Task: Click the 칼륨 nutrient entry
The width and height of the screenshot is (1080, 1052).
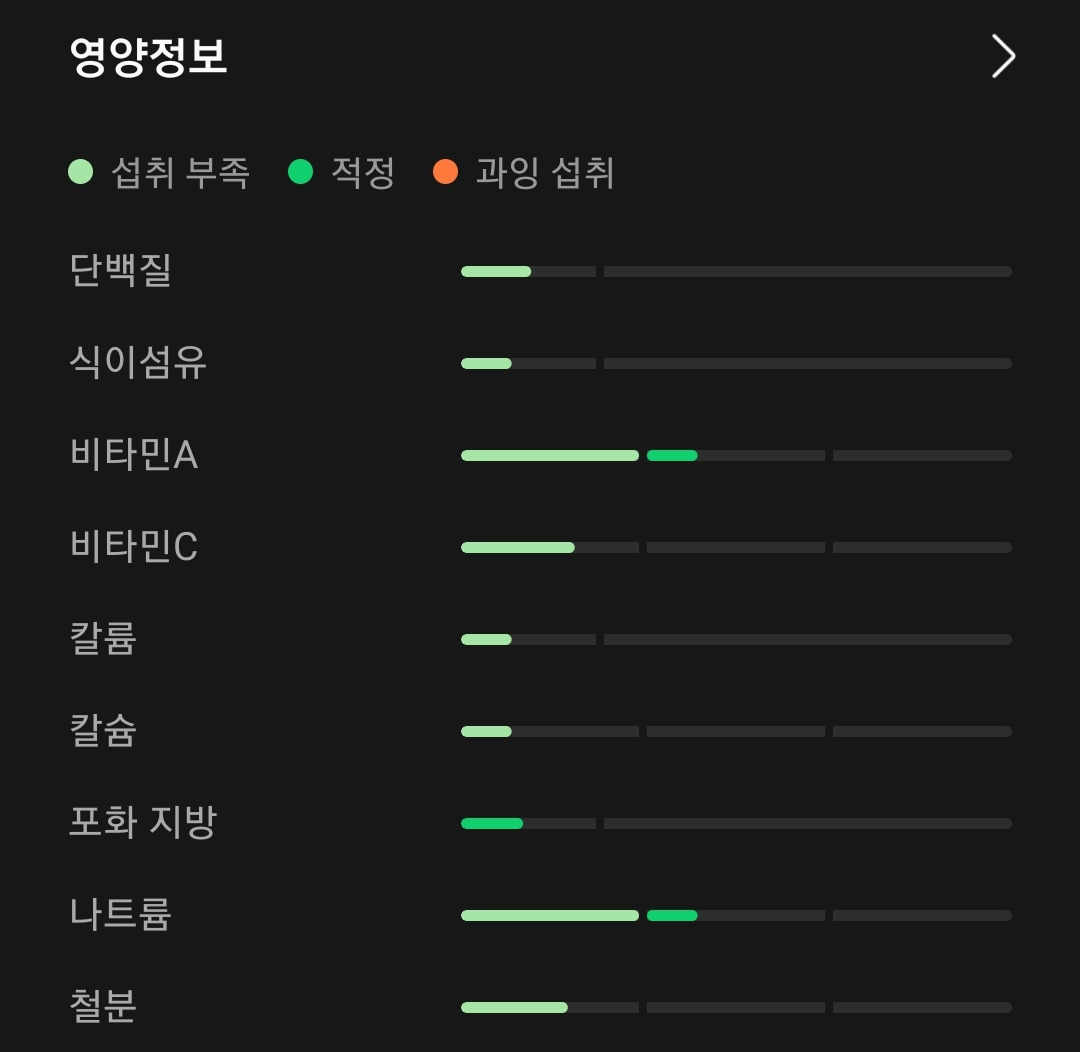Action: tap(100, 639)
